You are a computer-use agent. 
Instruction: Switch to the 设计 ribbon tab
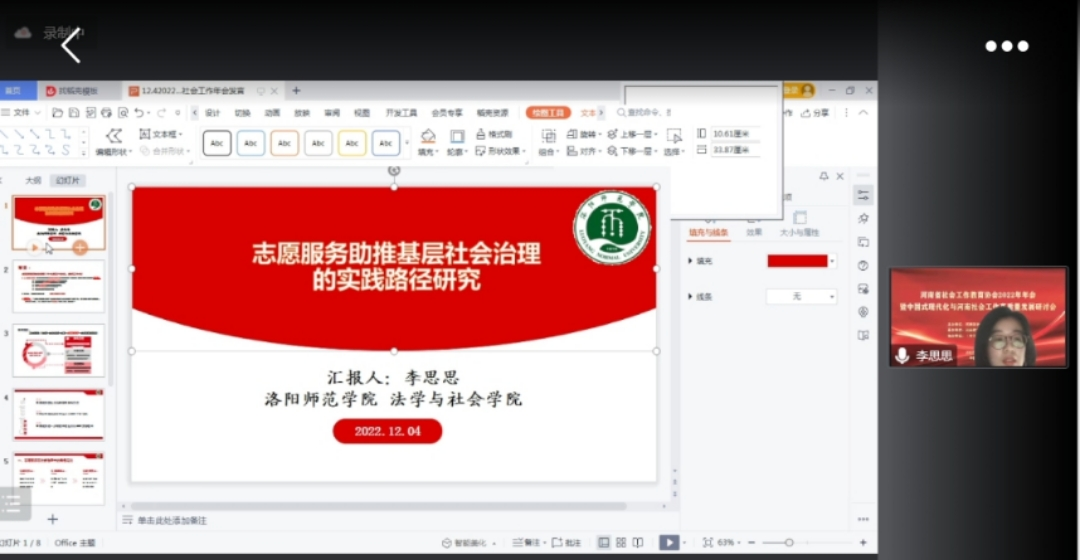click(212, 113)
